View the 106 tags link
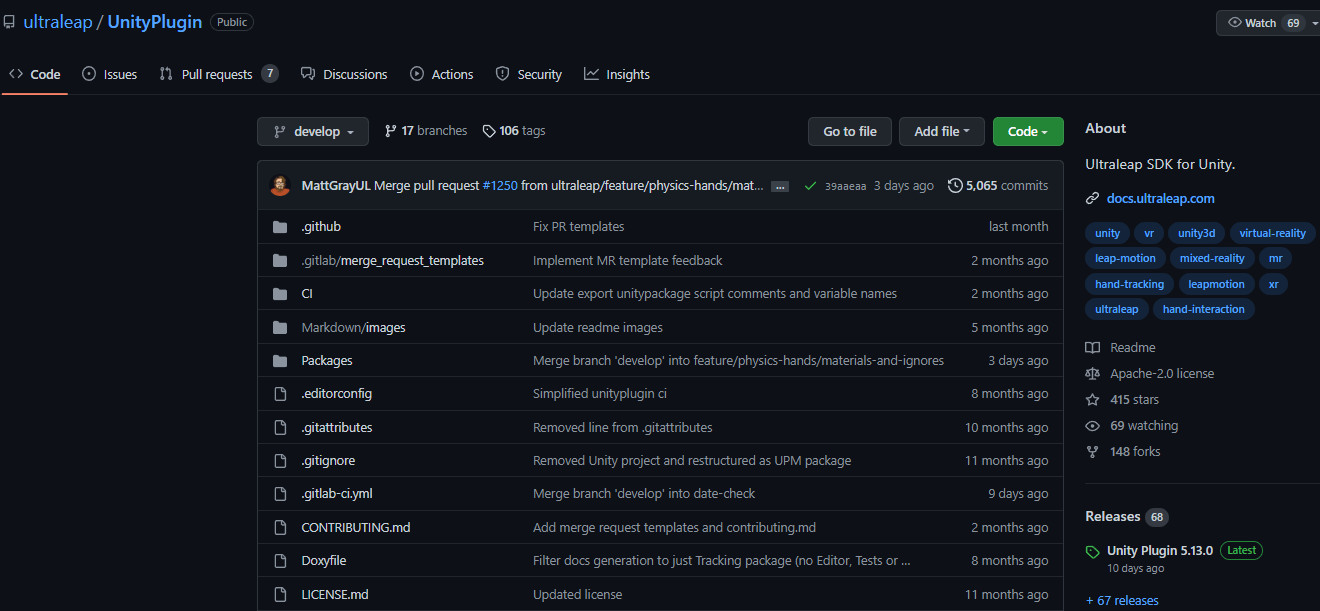 point(514,131)
